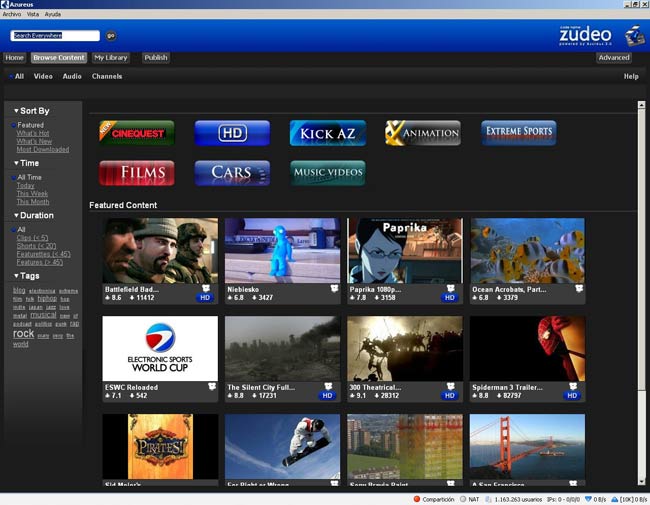The height and width of the screenshot is (505, 650).
Task: Click the rock tag
Action: (x=23, y=334)
